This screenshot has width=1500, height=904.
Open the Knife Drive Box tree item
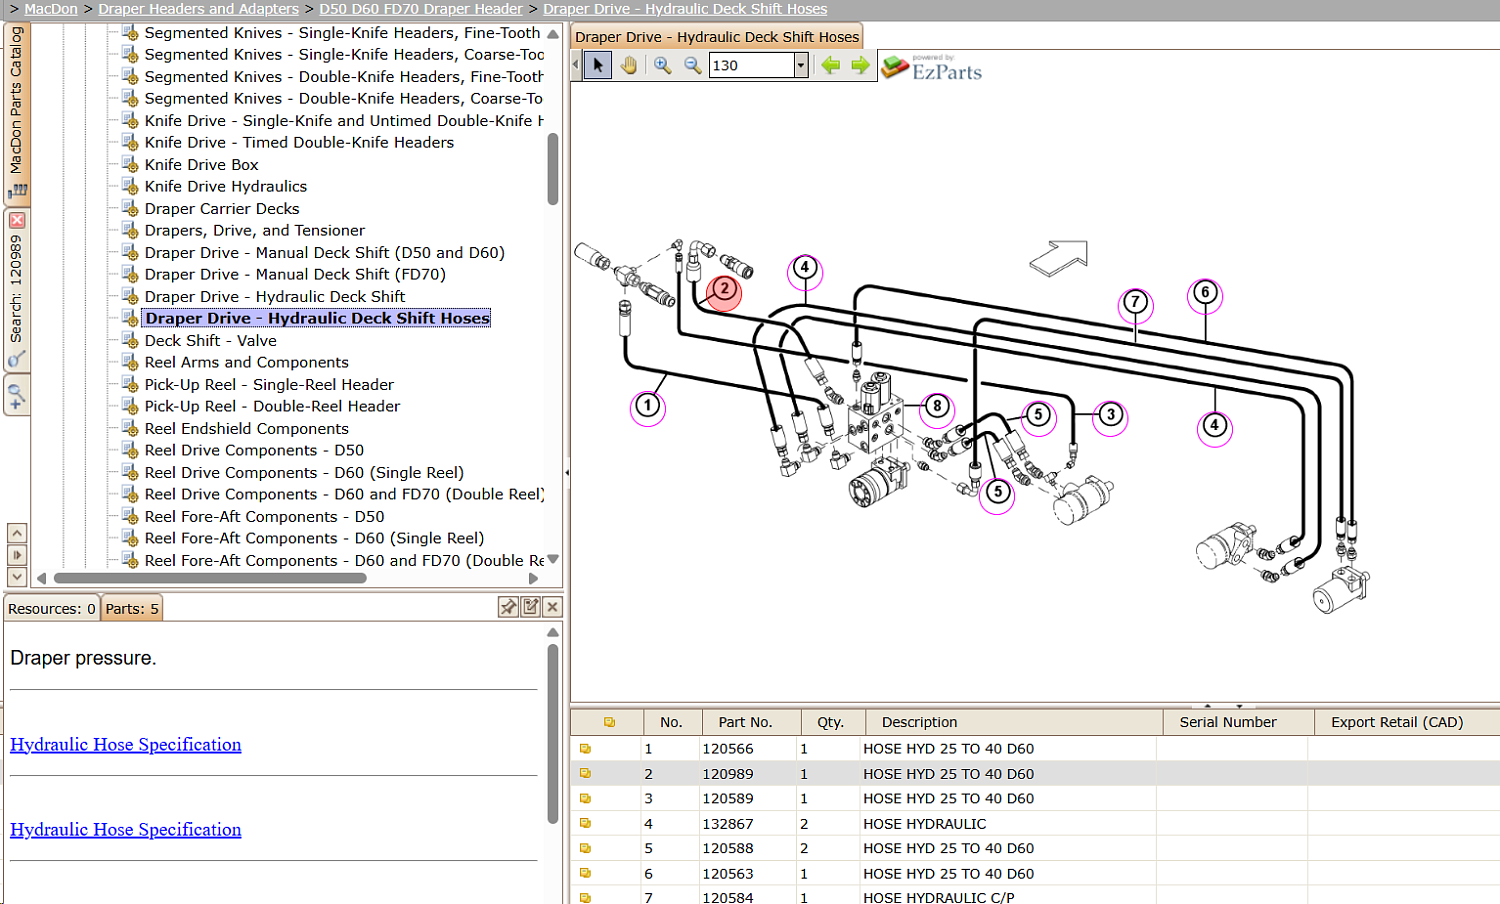pos(201,165)
